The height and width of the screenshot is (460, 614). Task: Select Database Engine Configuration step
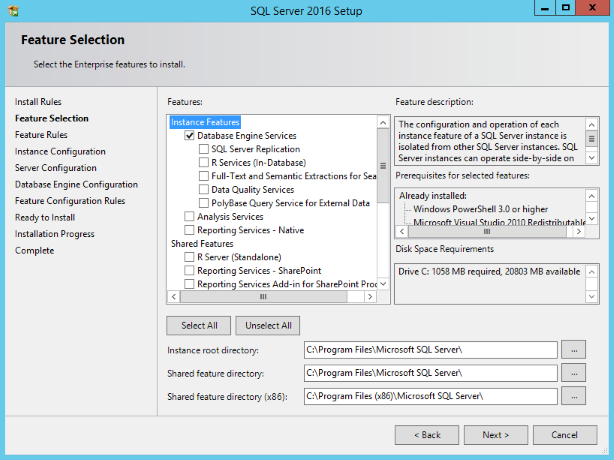pyautogui.click(x=76, y=184)
